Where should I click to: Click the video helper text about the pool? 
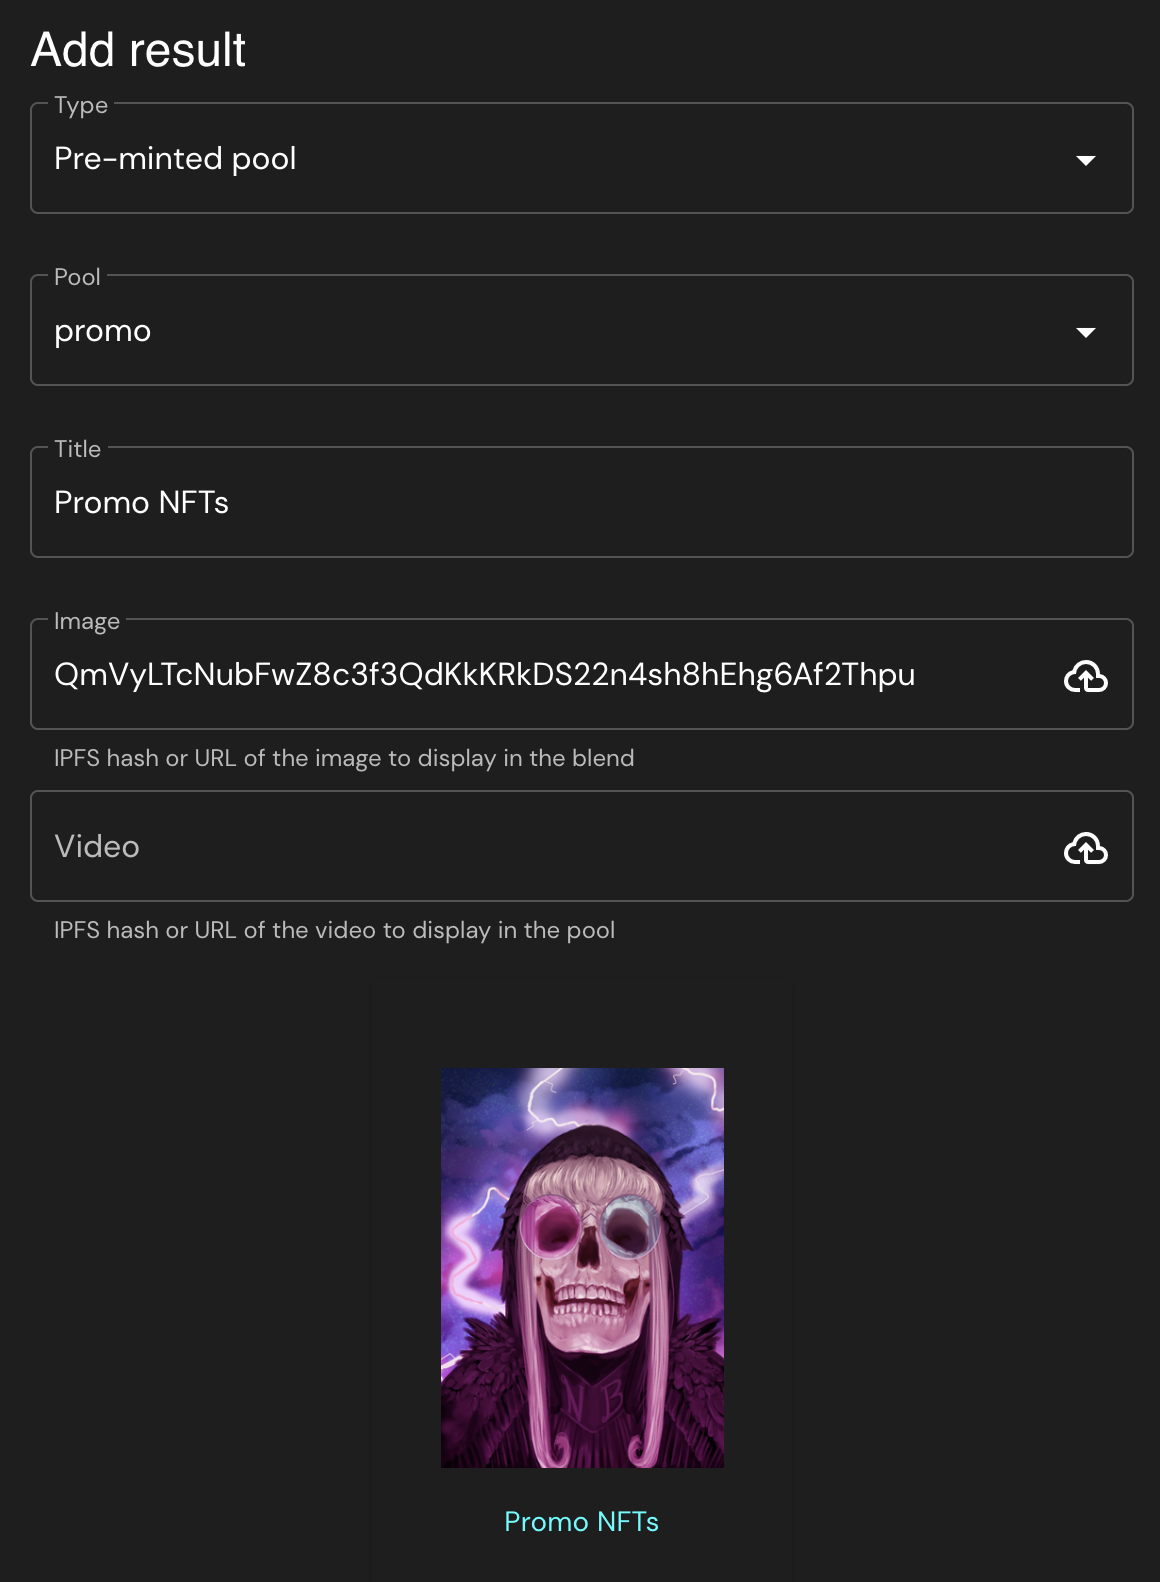[334, 930]
